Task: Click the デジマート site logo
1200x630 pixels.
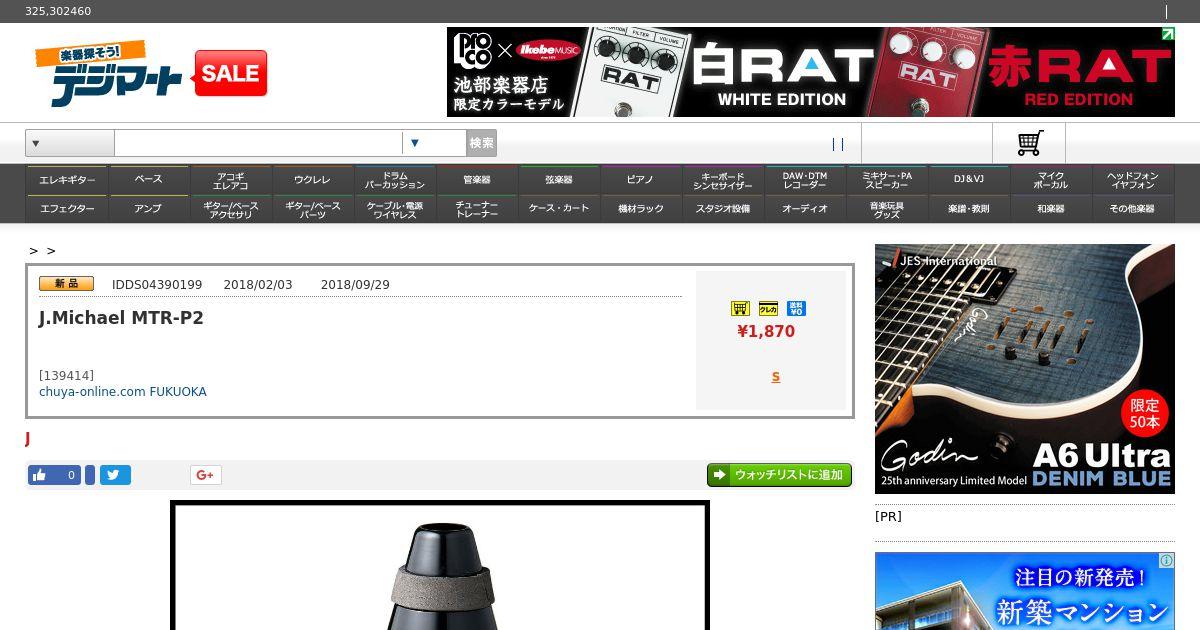Action: click(109, 74)
